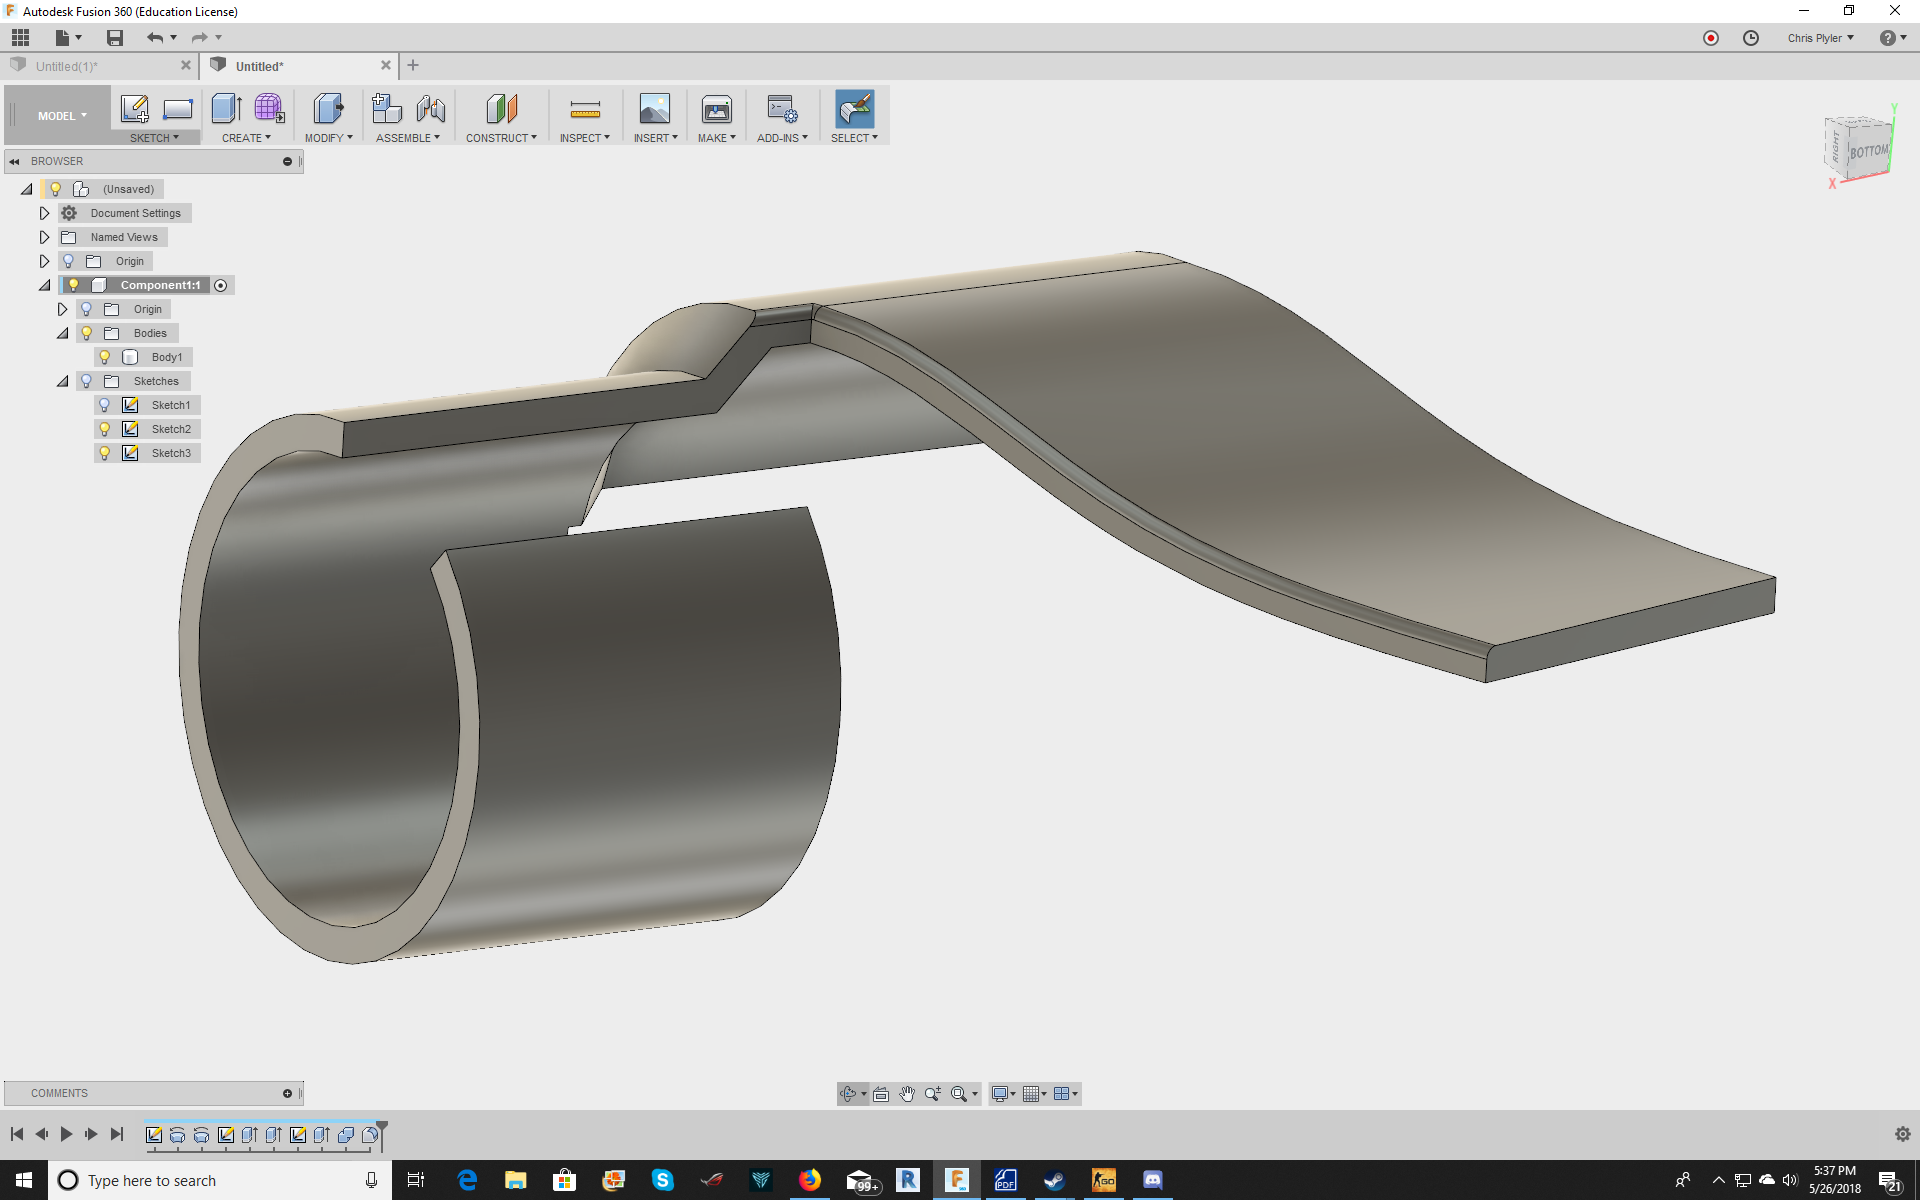Click the Make 3D print icon
Screen dimensions: 1920x1200
(716, 110)
